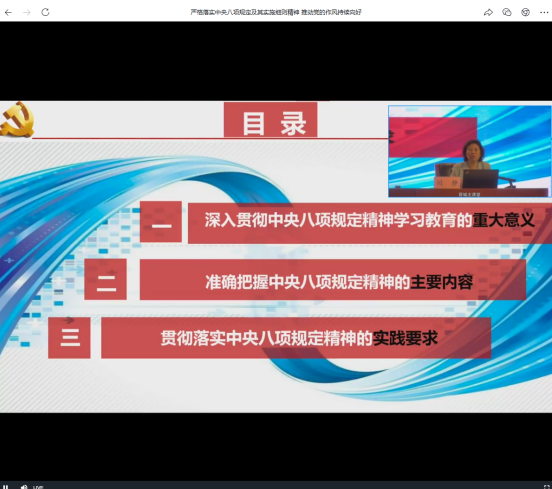Click the page title text in top bar

pyautogui.click(x=276, y=12)
